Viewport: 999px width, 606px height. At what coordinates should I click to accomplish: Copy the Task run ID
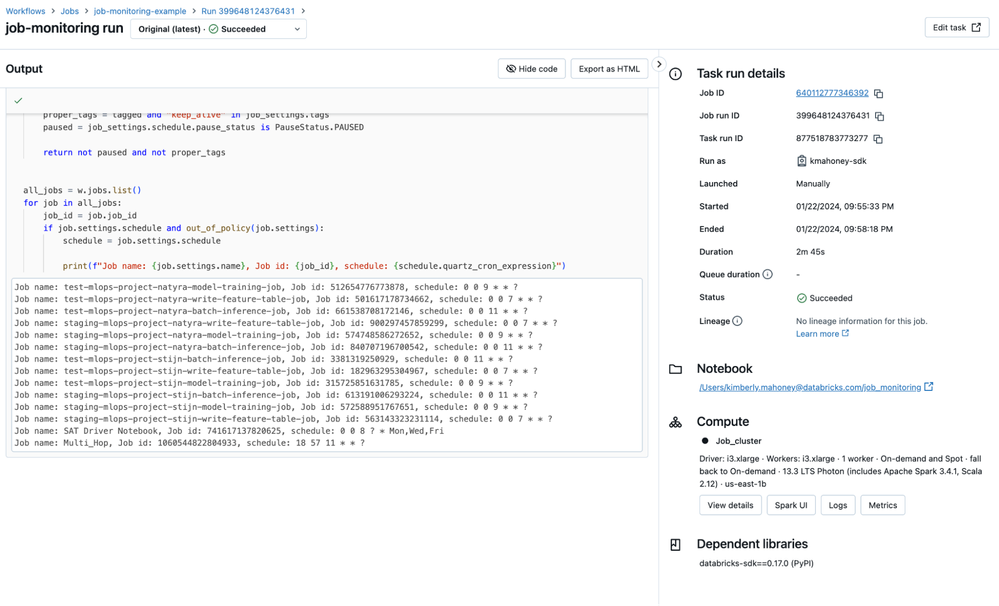(878, 139)
